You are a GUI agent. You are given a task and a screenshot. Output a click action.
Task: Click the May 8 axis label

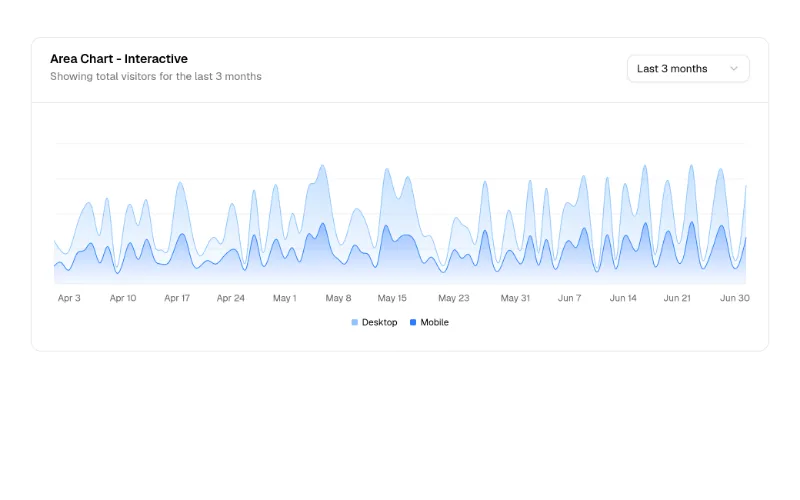click(x=338, y=298)
